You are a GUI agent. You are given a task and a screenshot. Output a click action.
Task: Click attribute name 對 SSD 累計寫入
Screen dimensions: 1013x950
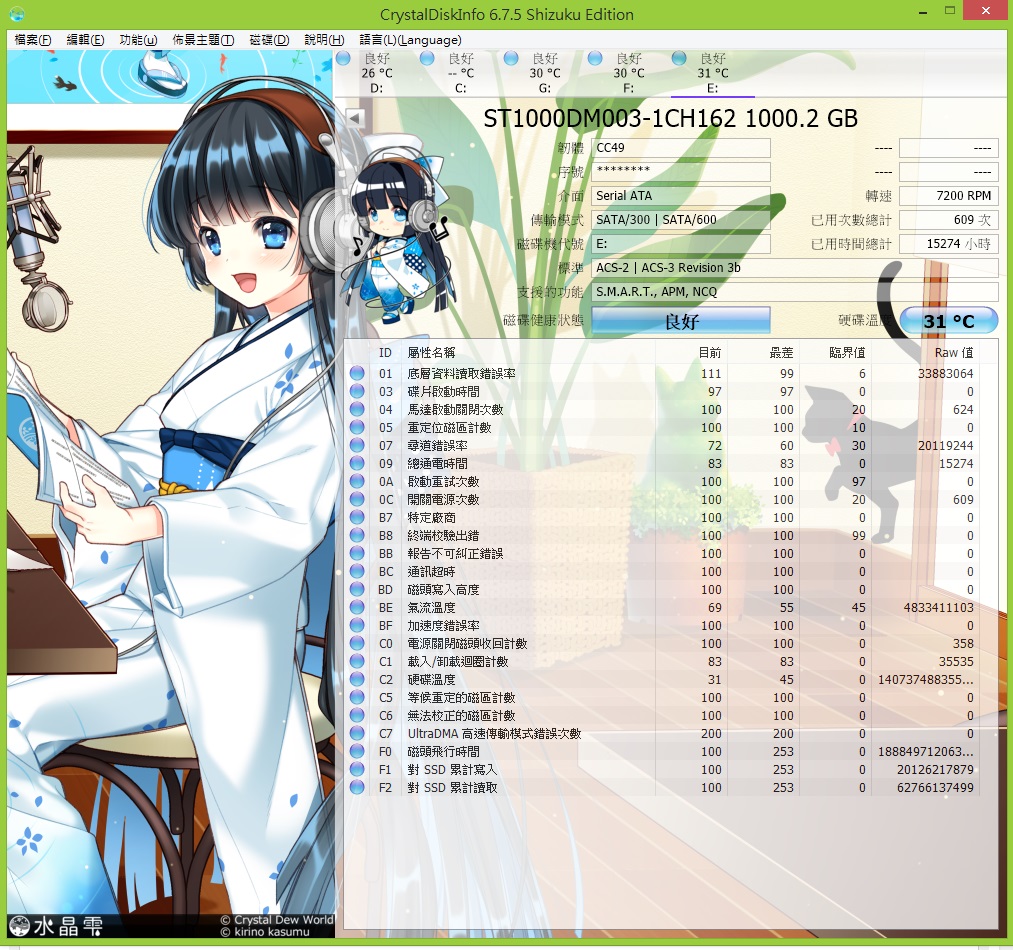pyautogui.click(x=452, y=770)
